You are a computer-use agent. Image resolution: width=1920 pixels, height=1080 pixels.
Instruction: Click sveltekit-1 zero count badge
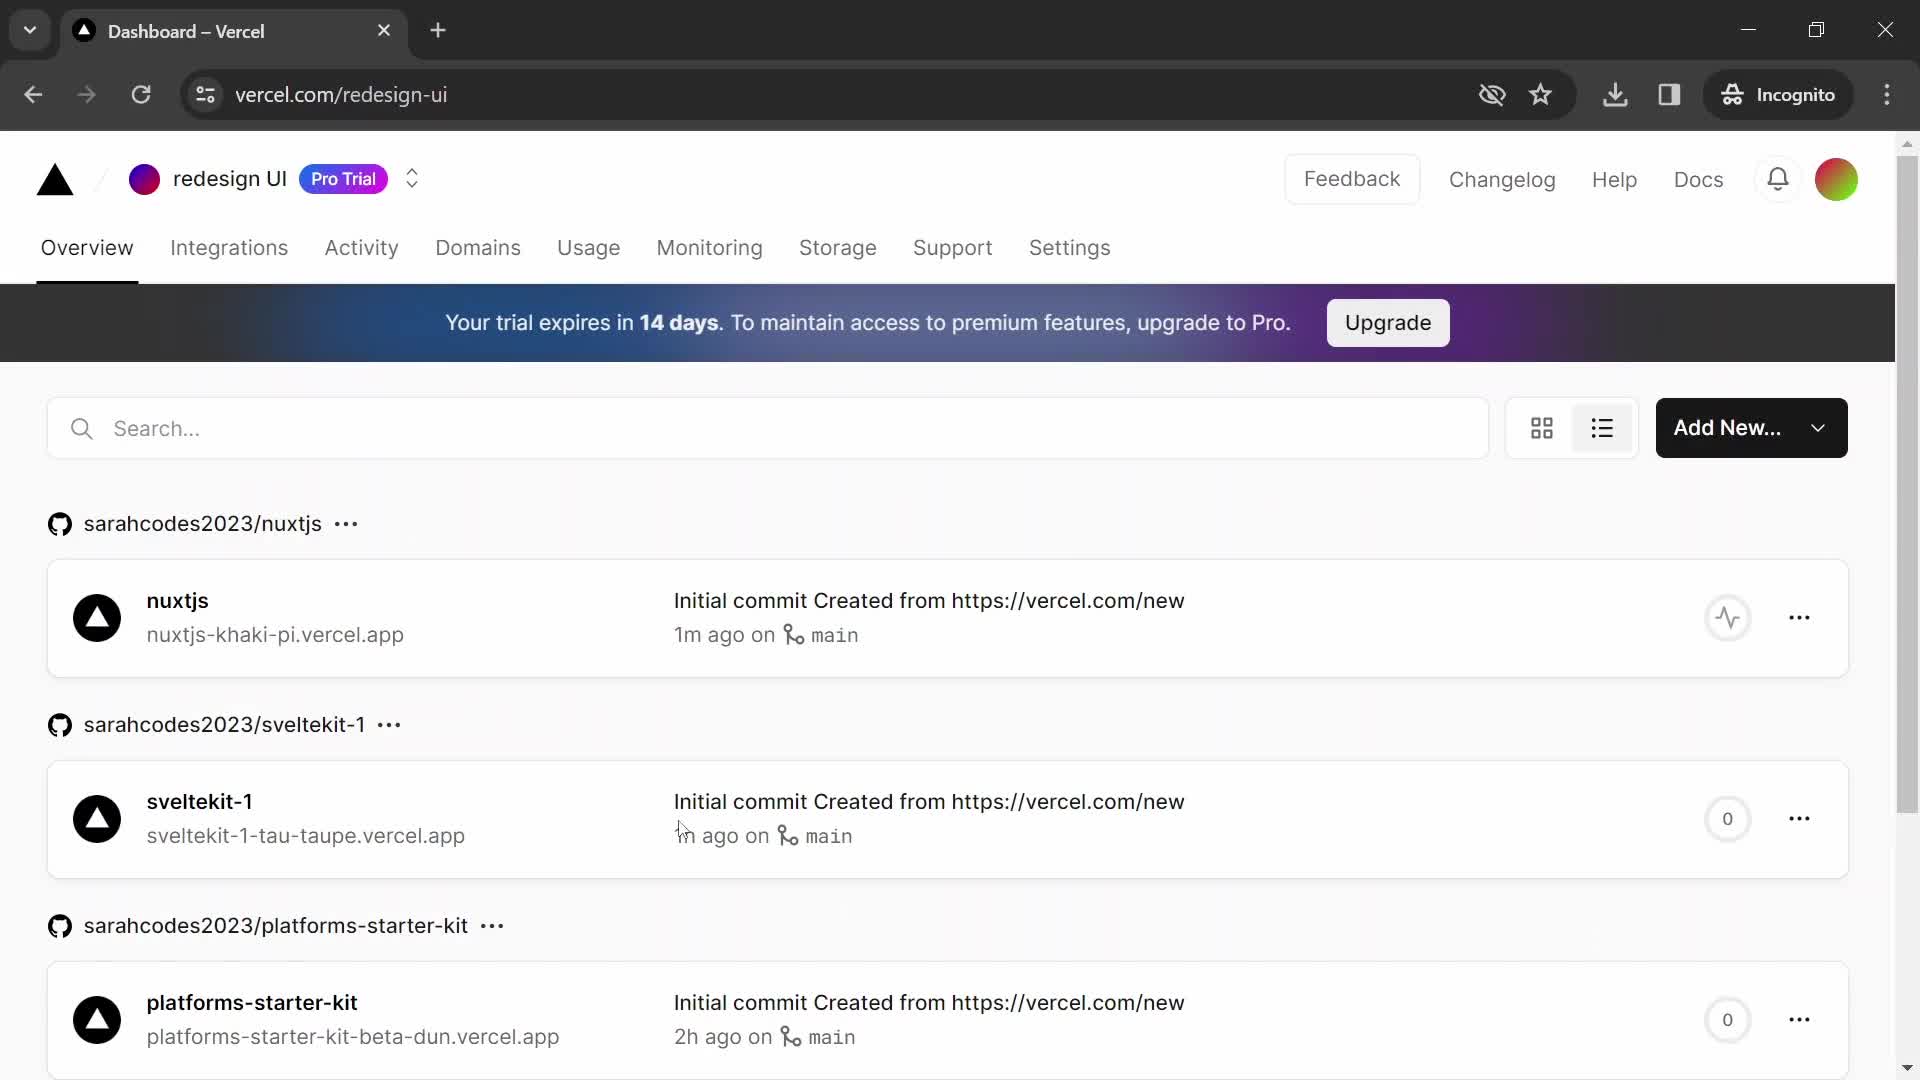[1727, 819]
